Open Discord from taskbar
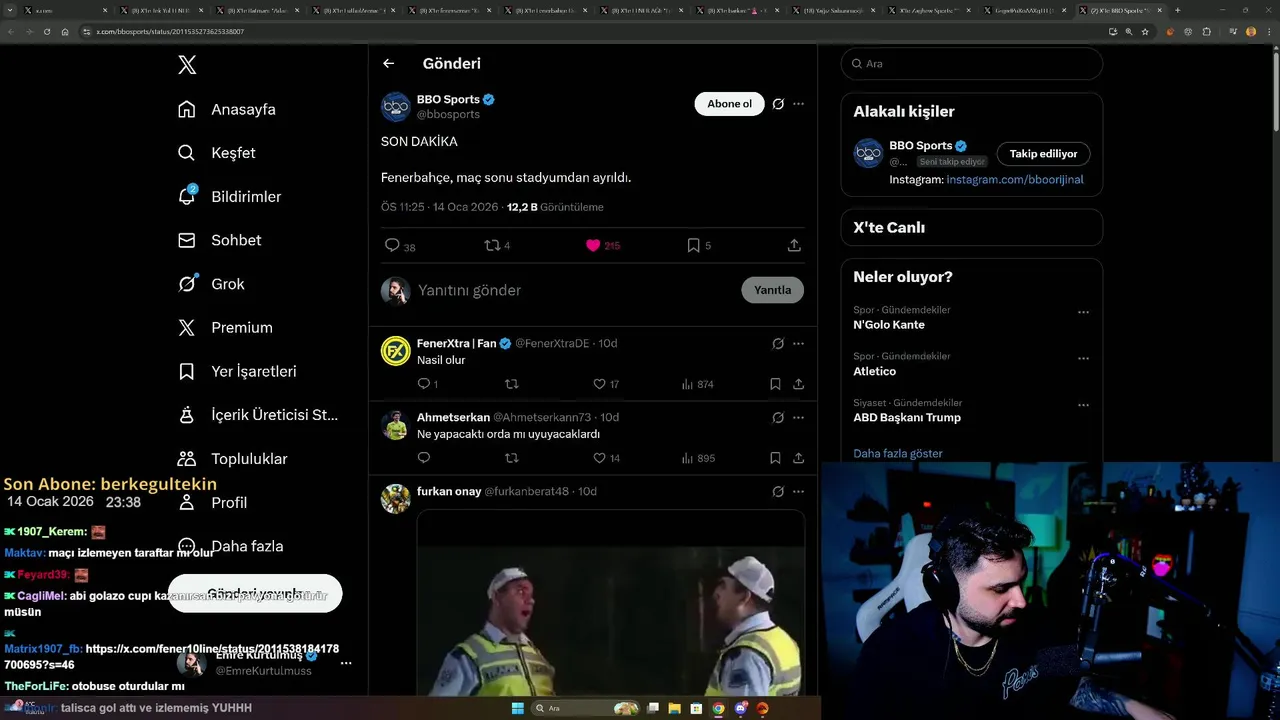The width and height of the screenshot is (1280, 720). tap(740, 708)
